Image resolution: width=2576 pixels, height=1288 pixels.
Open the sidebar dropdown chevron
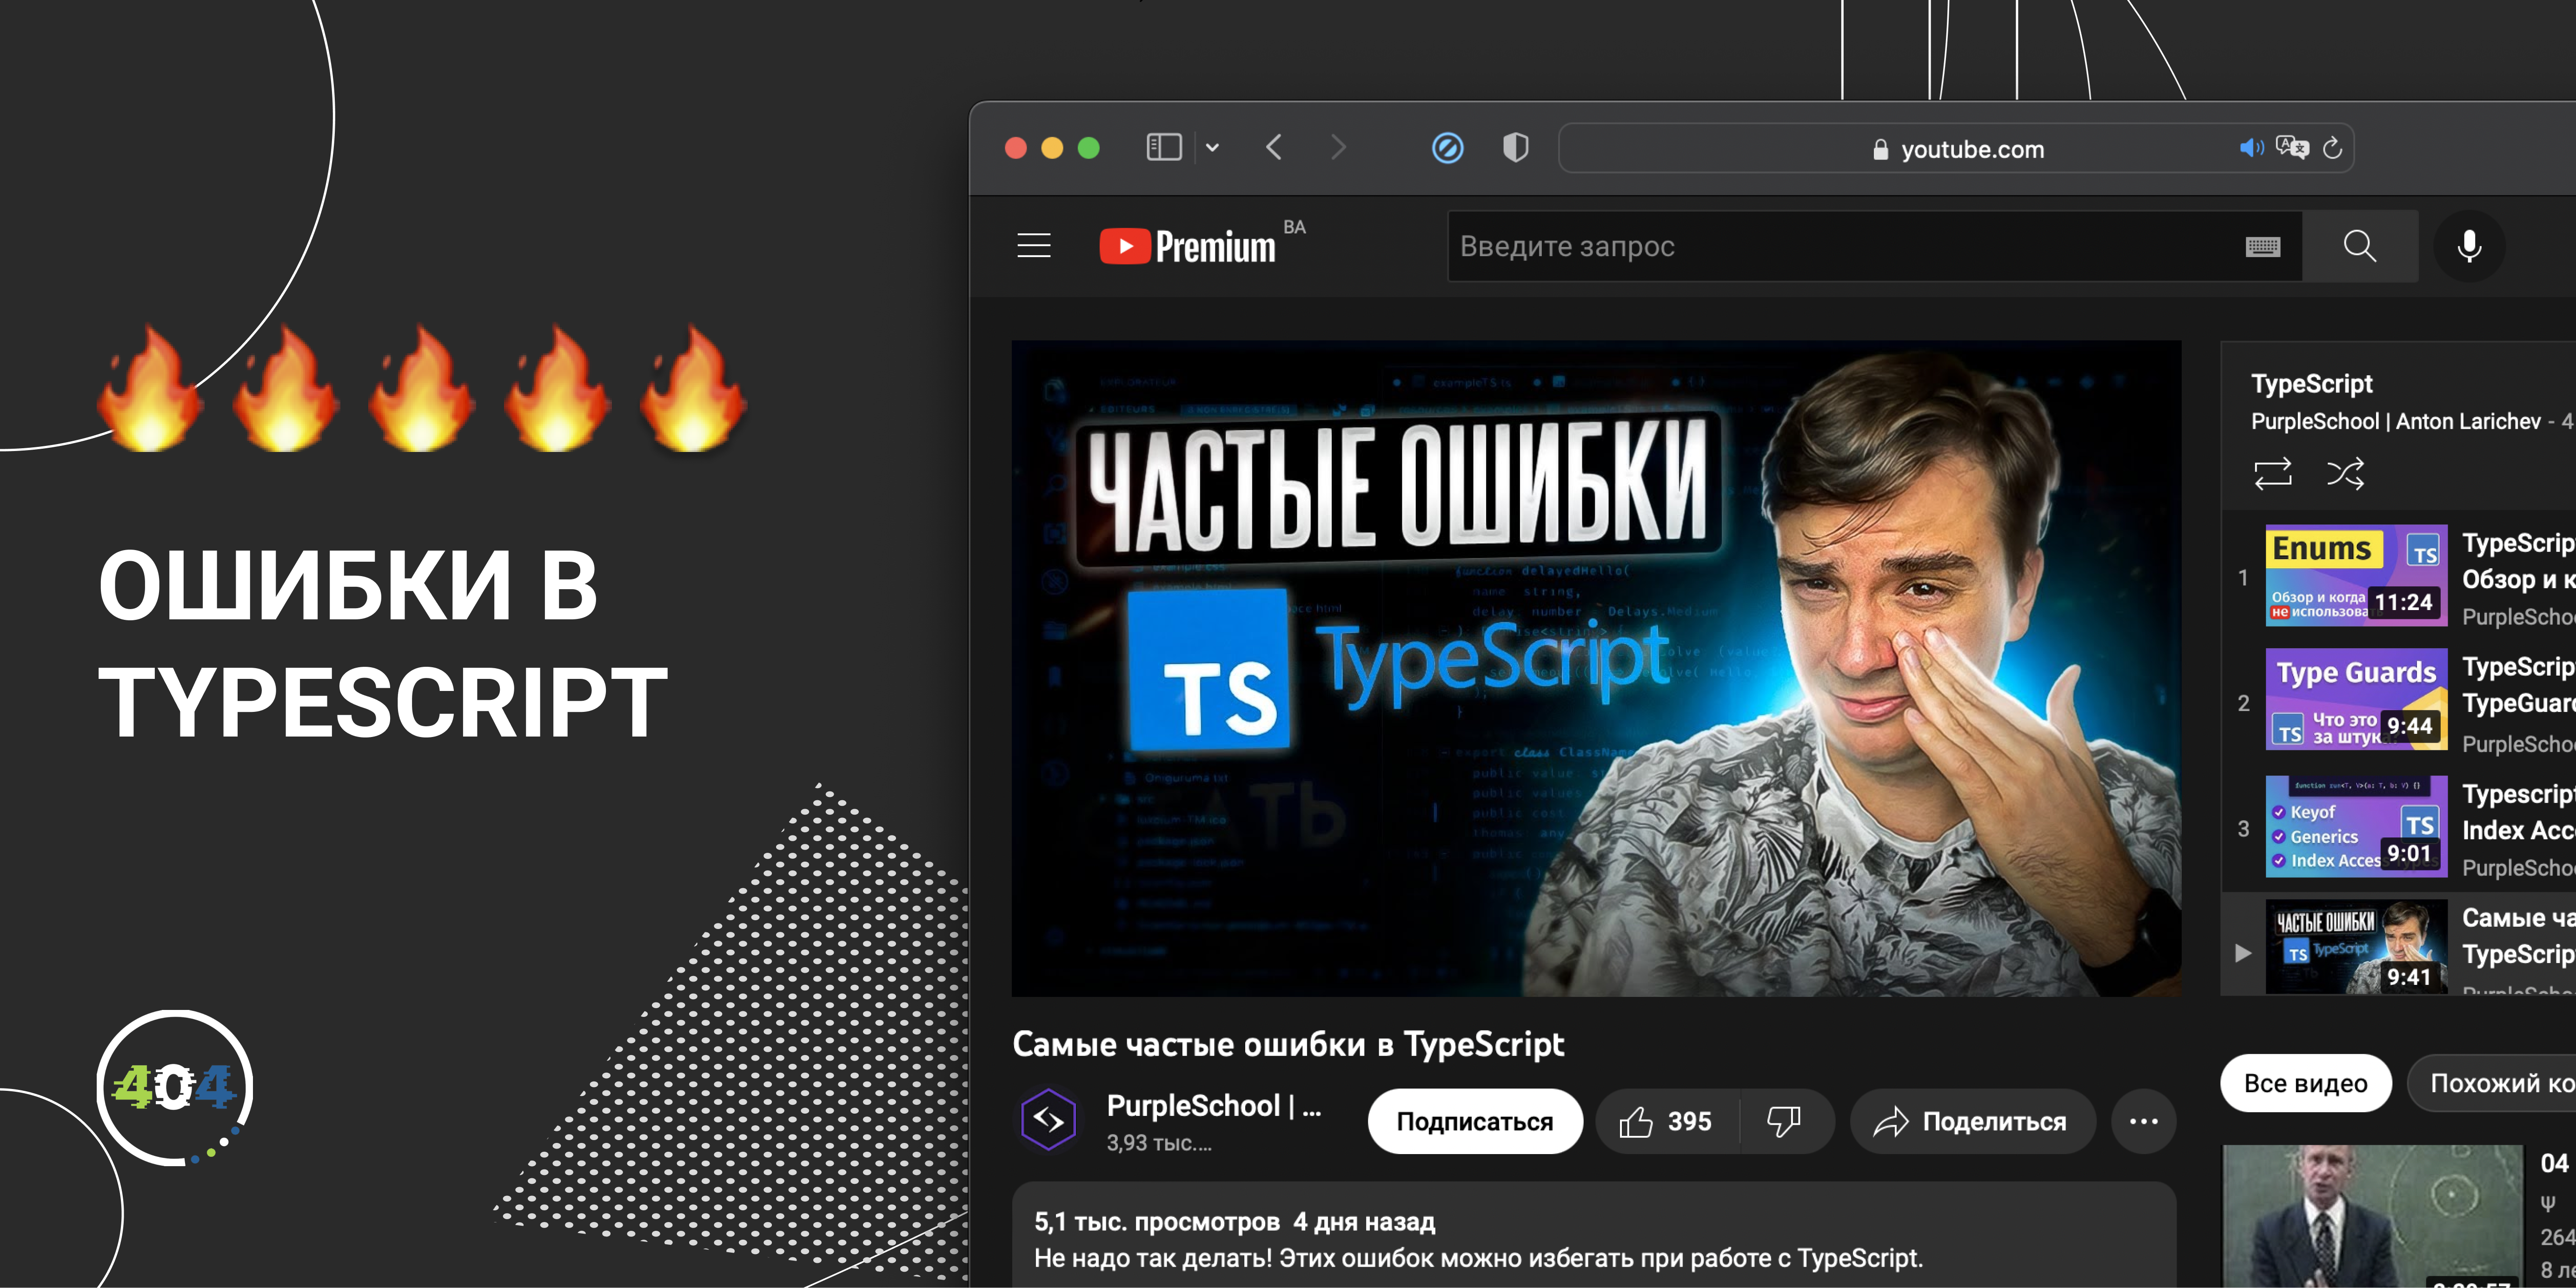pyautogui.click(x=1212, y=148)
